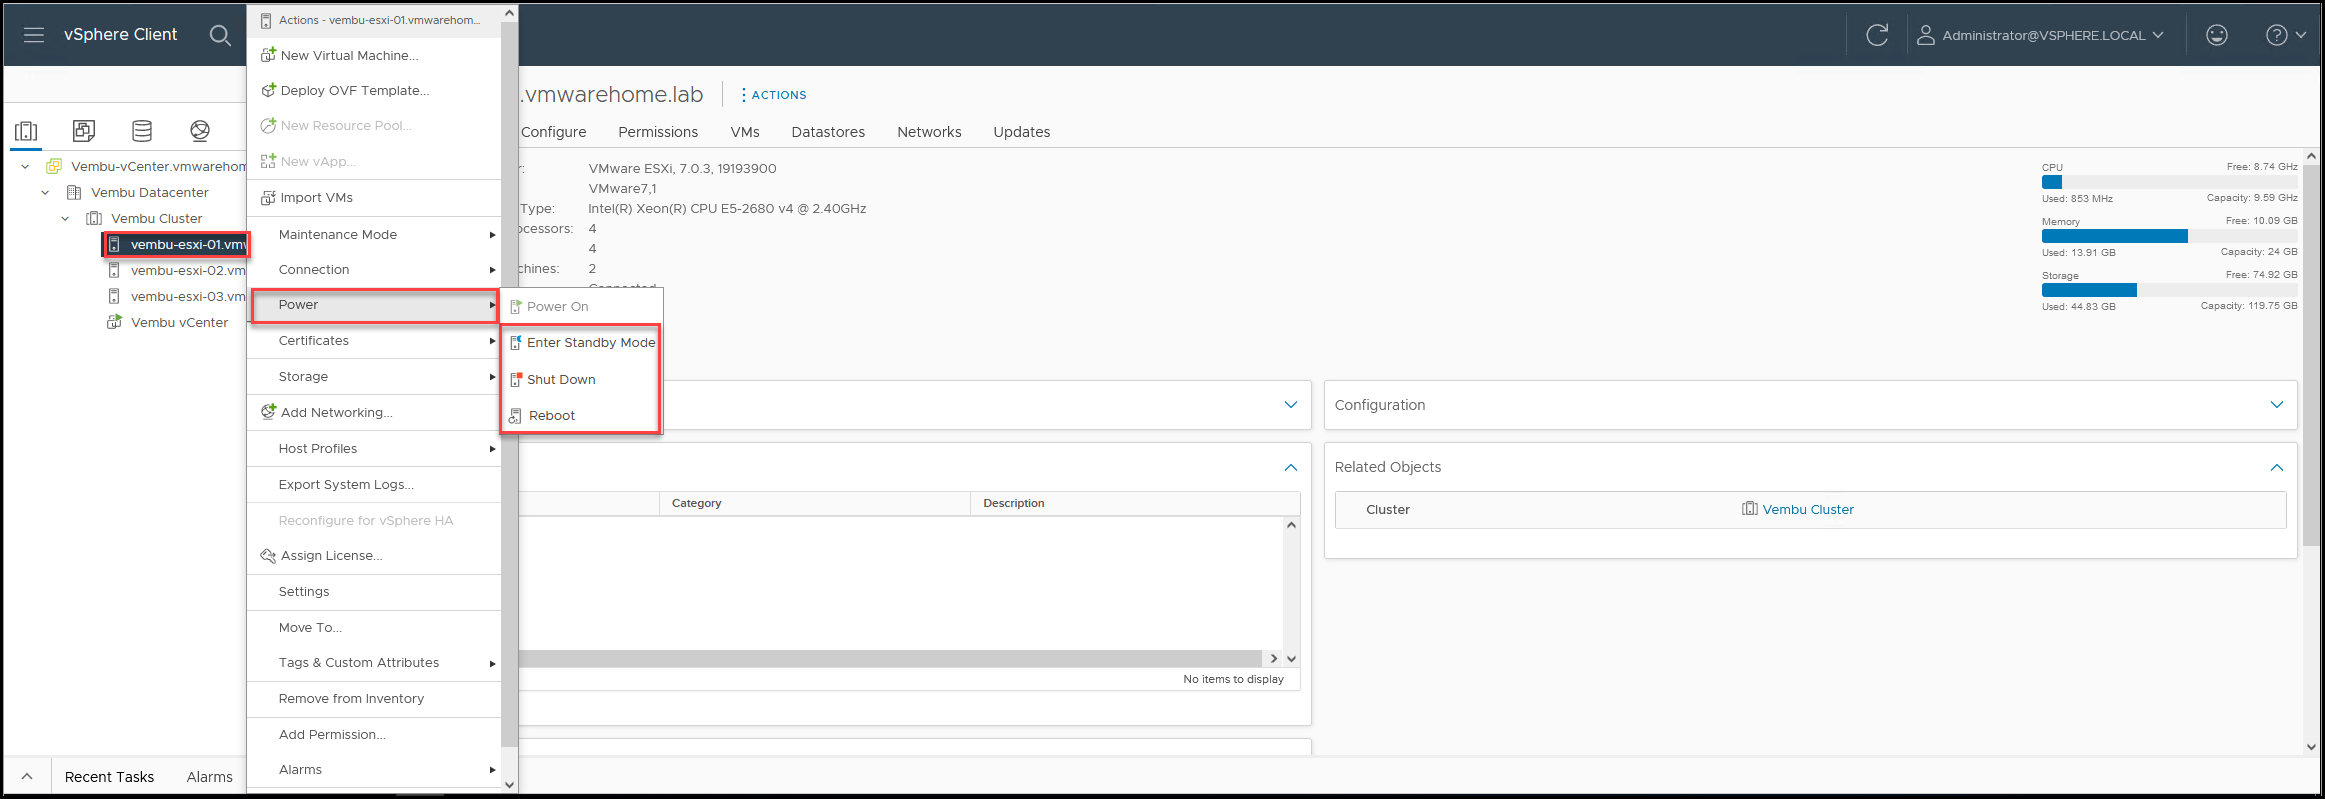
Task: Click the Category column header
Action: click(814, 503)
